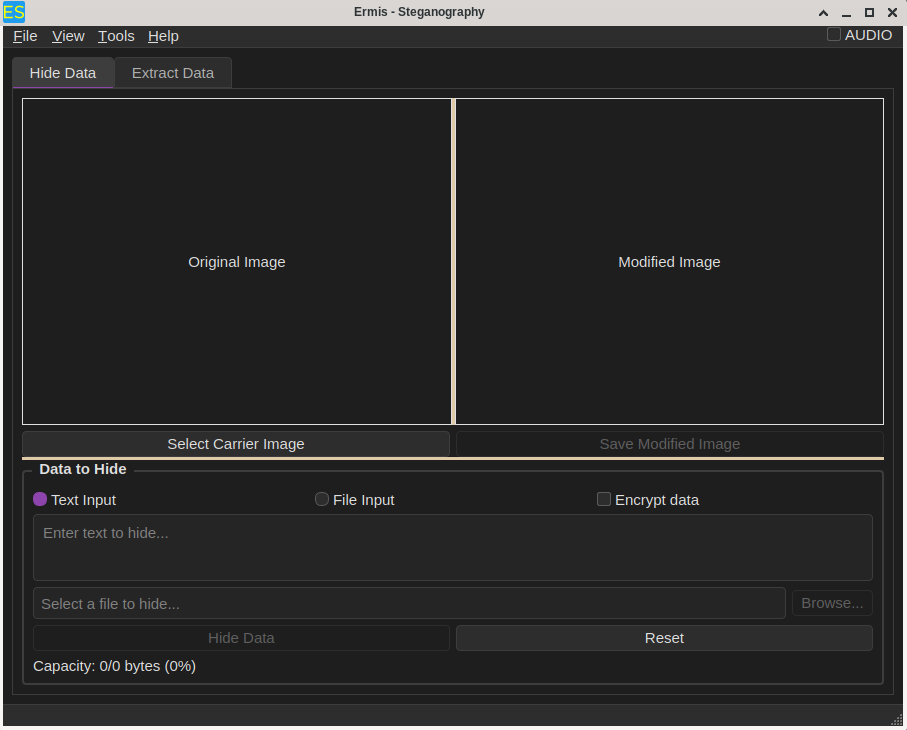Click the splitter between image panels

453,262
